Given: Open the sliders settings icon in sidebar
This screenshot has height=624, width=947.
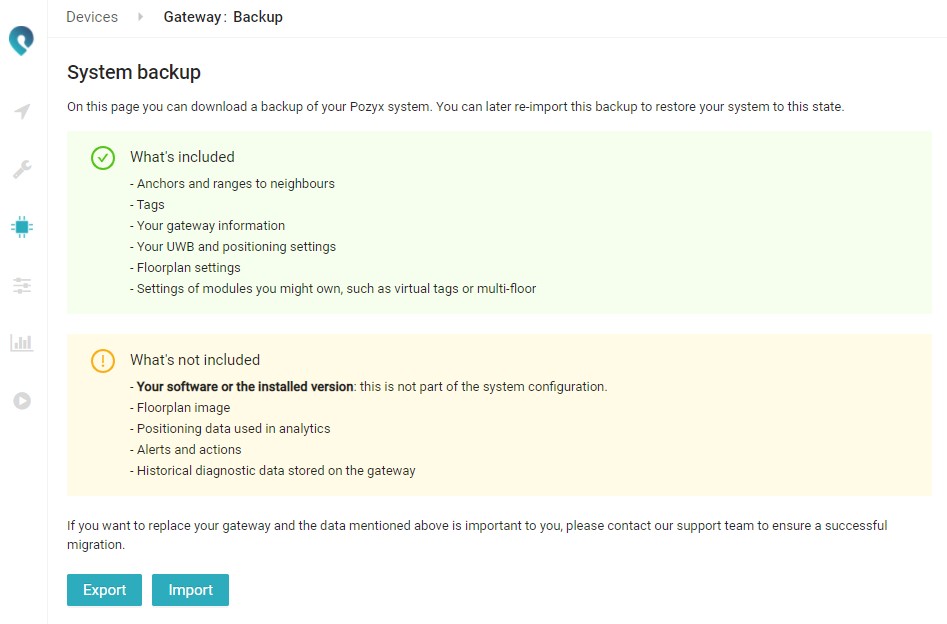Looking at the screenshot, I should 22,285.
